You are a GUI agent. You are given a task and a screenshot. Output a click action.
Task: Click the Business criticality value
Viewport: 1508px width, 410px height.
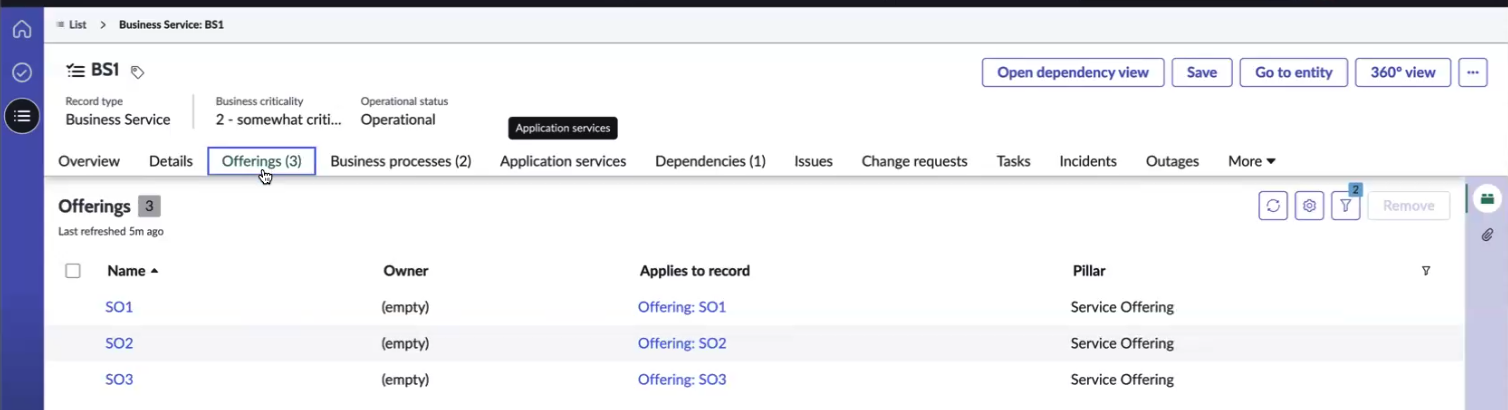(279, 120)
